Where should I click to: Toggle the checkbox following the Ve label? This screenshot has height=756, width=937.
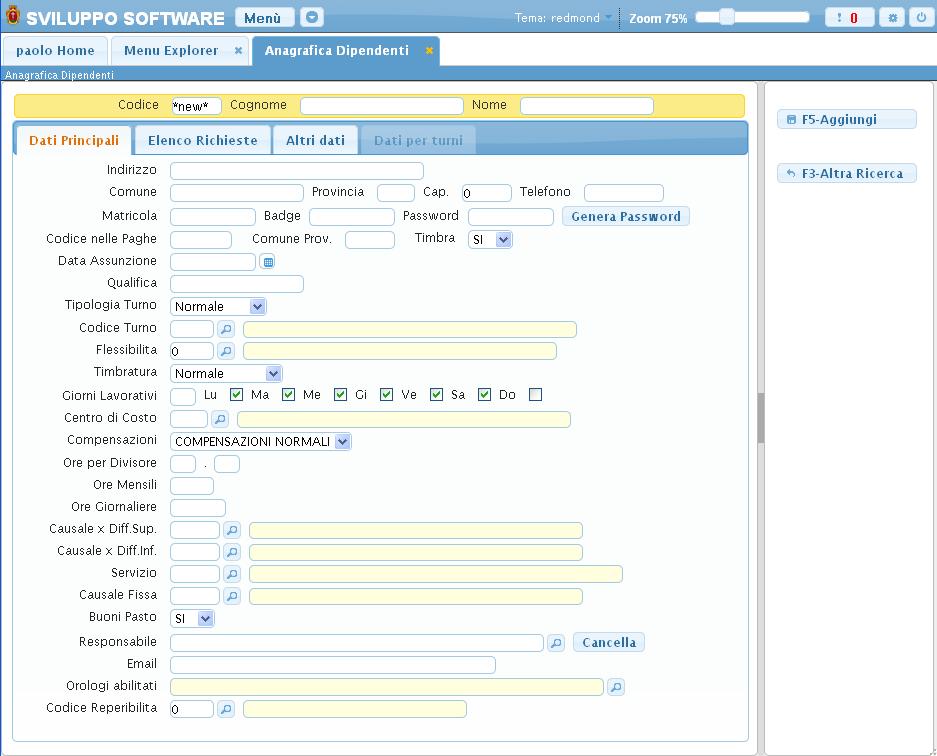437,395
